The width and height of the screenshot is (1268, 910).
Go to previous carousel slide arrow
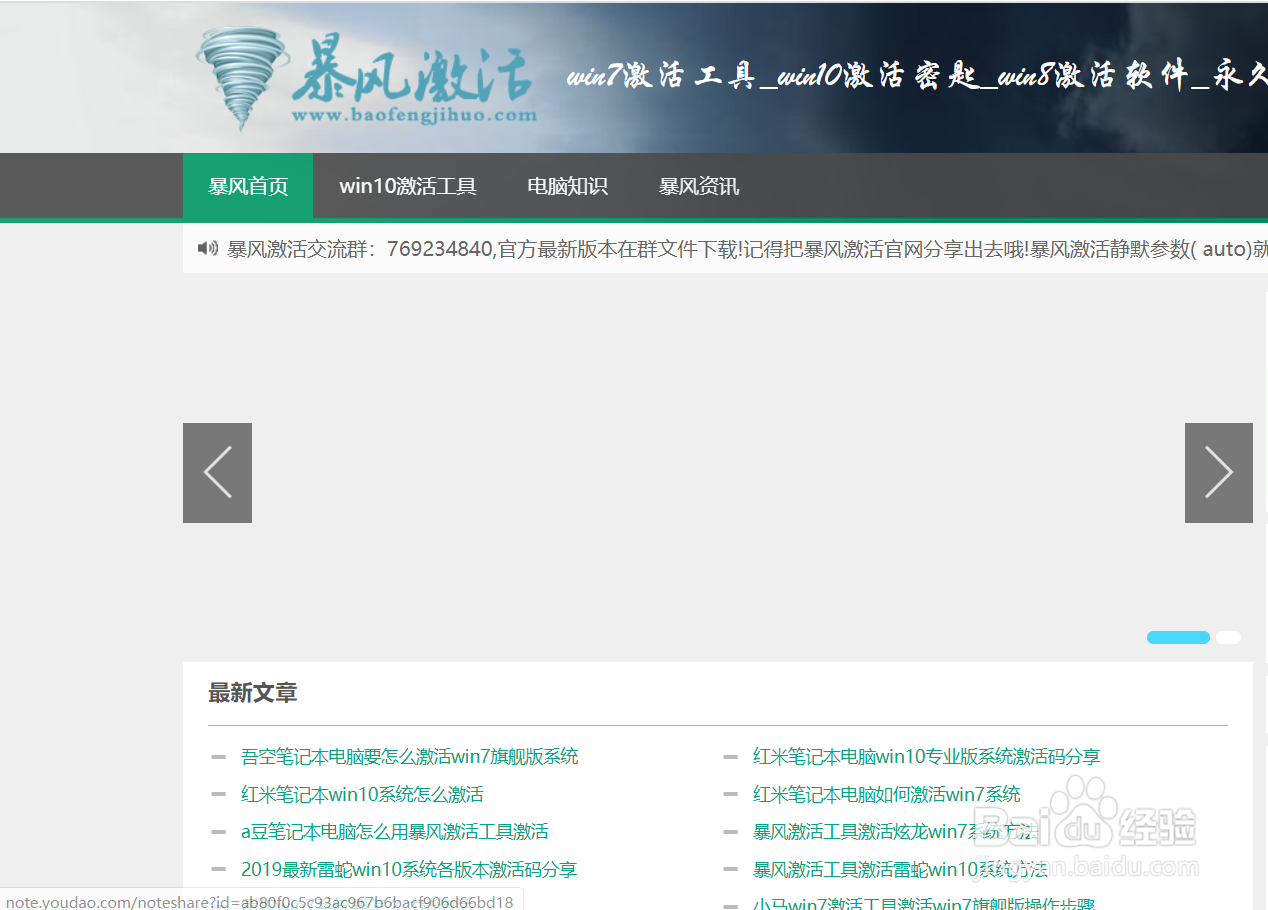(217, 473)
